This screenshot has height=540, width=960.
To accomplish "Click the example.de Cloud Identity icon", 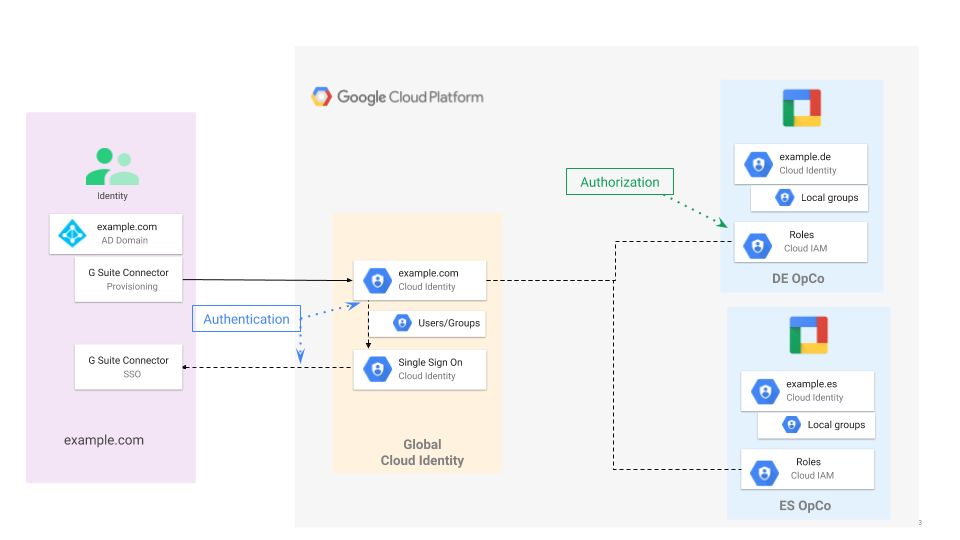I will (759, 164).
